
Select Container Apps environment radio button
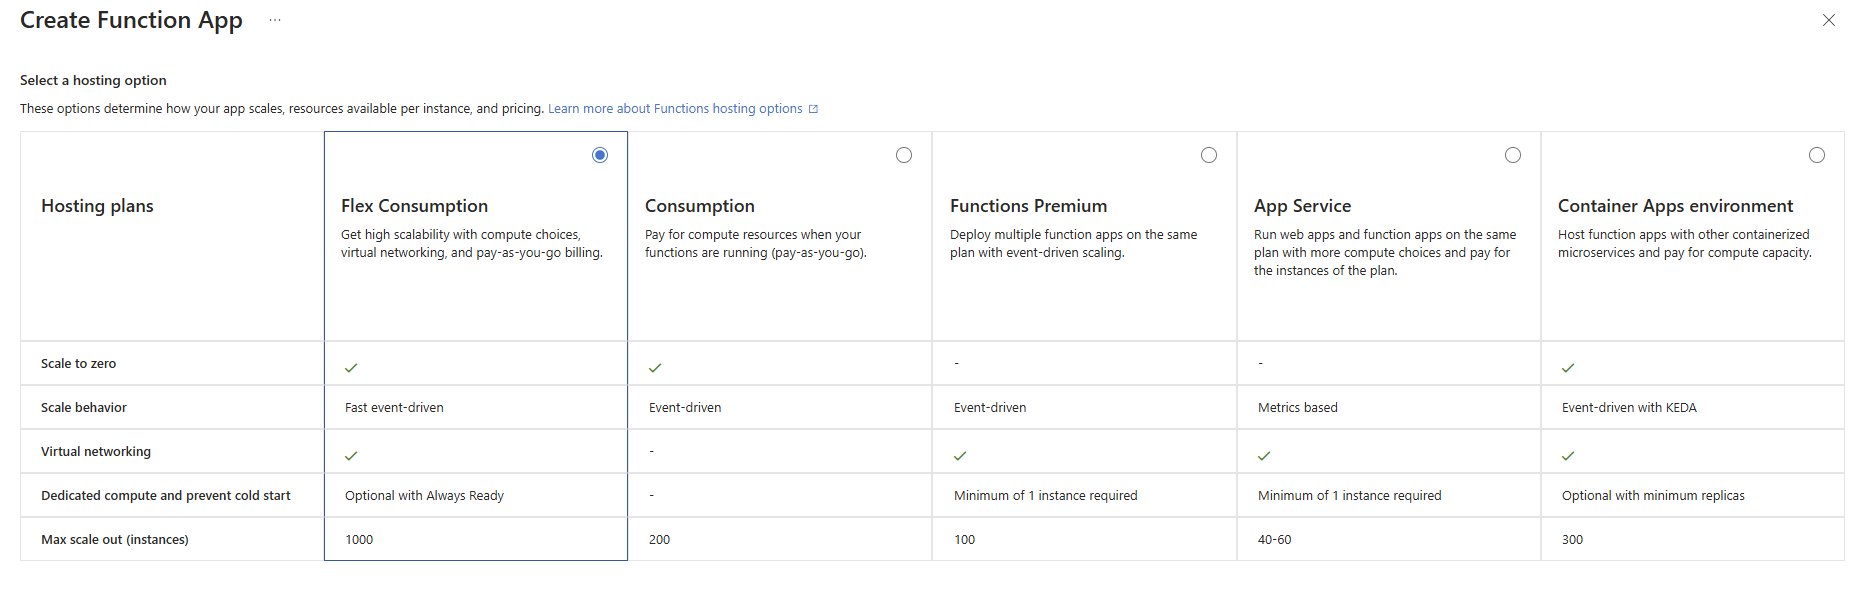(1817, 155)
